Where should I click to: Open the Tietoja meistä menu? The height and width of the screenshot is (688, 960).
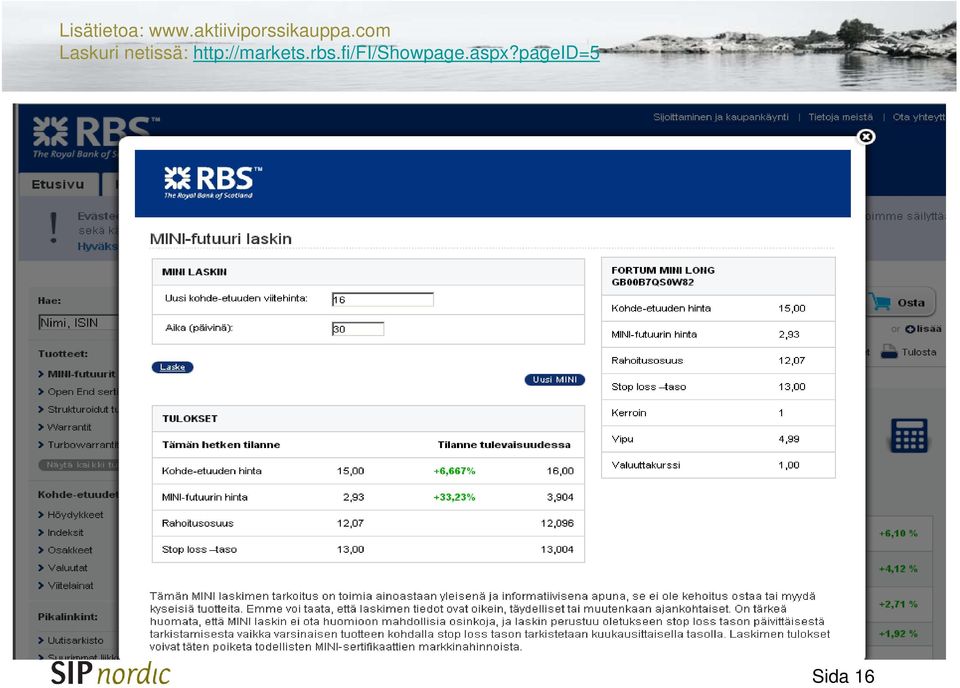(841, 117)
